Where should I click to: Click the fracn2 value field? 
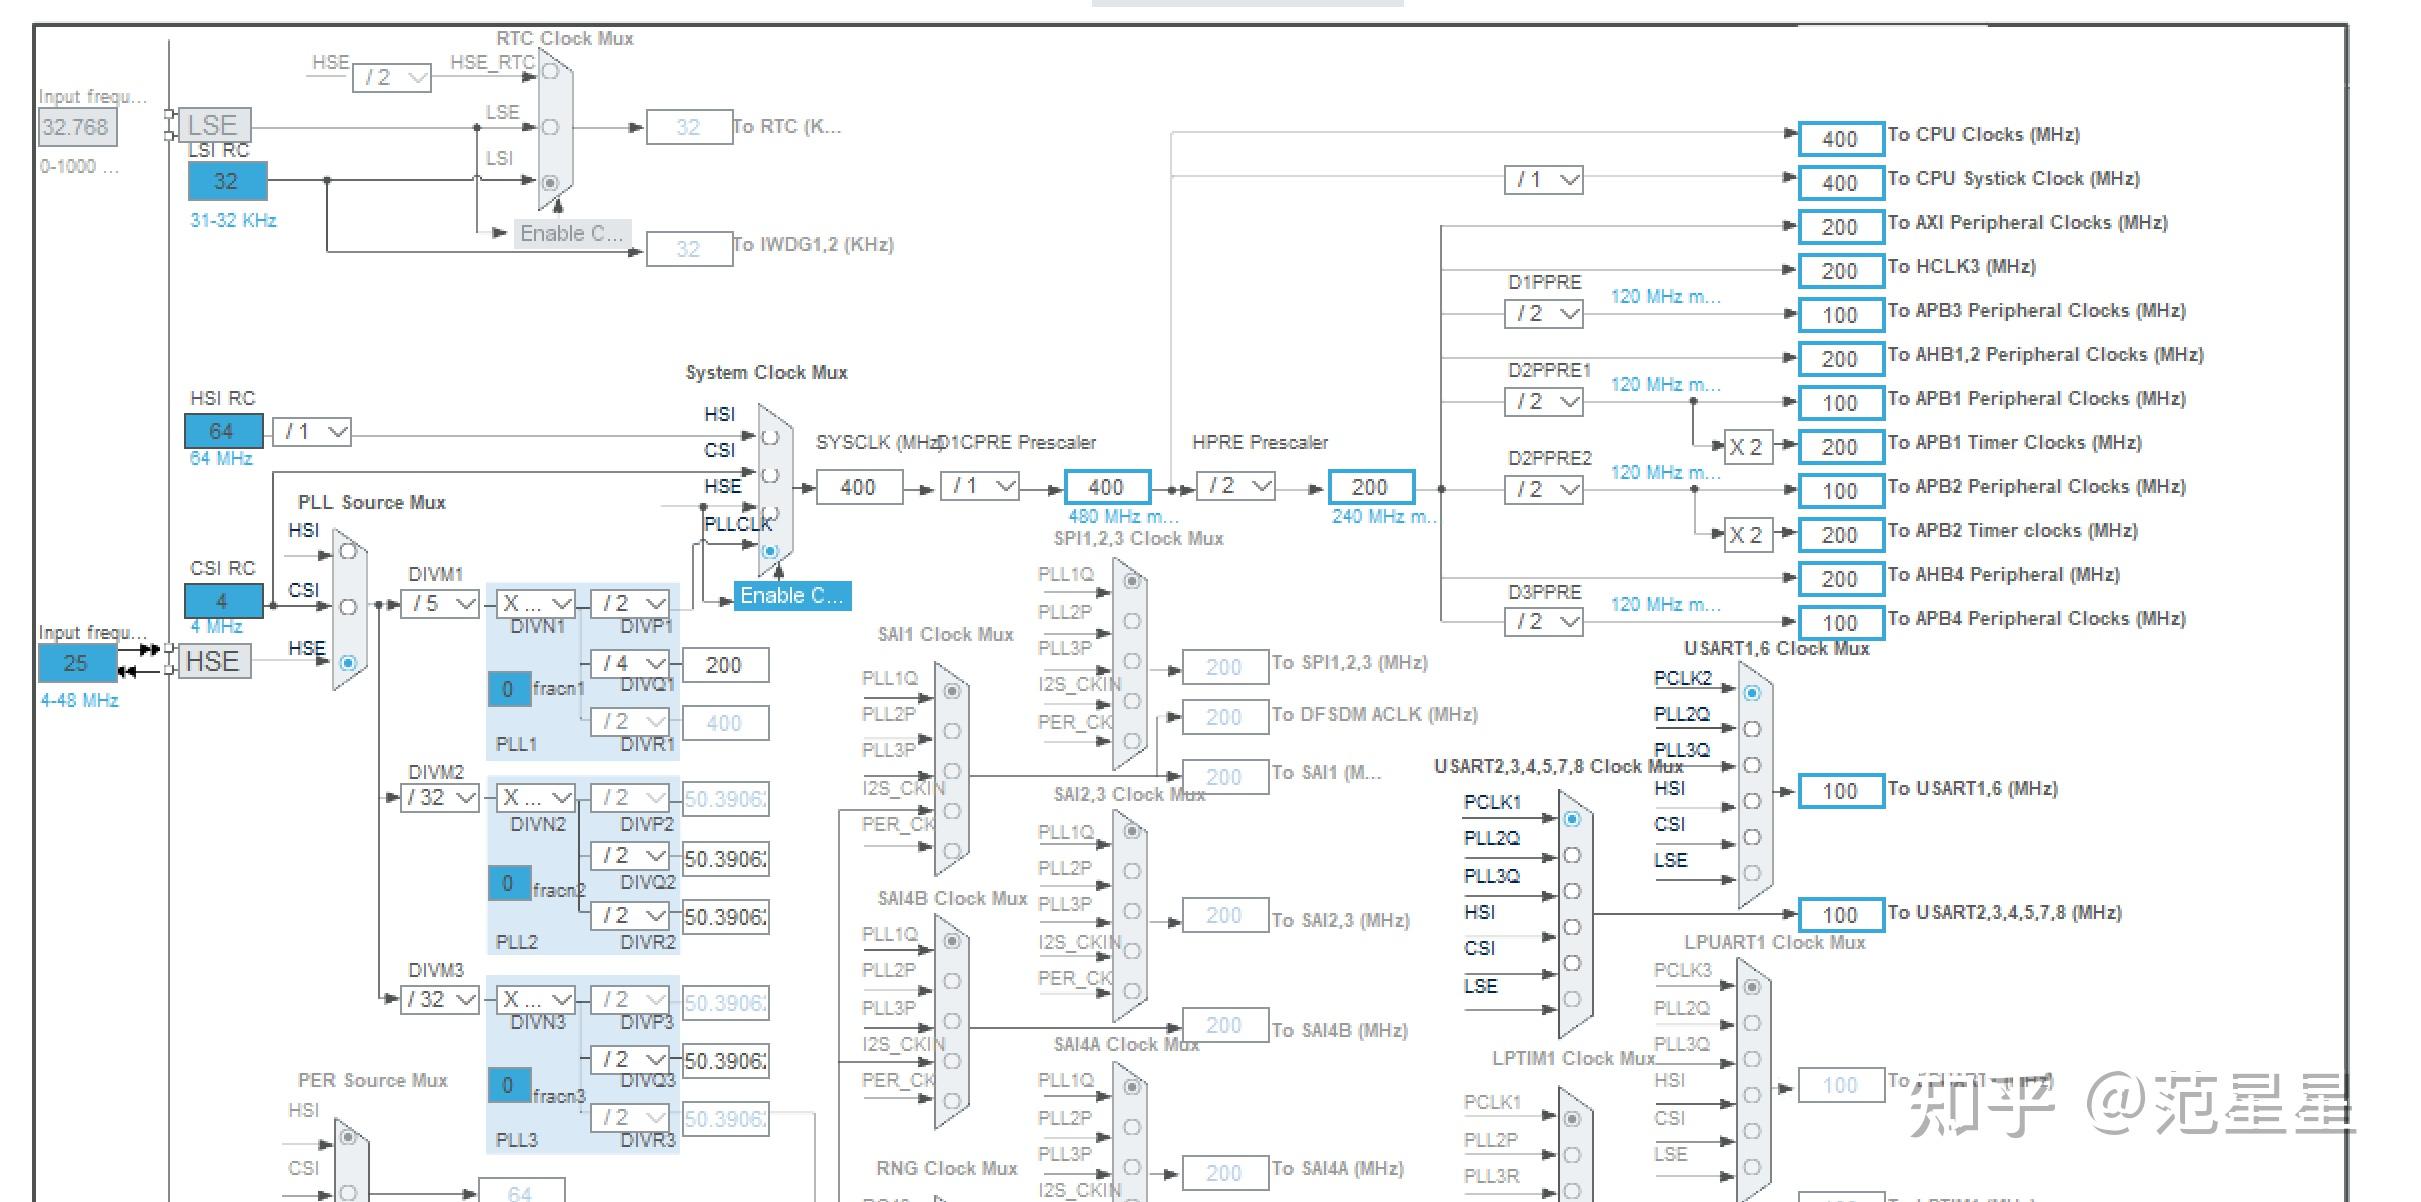(x=509, y=883)
